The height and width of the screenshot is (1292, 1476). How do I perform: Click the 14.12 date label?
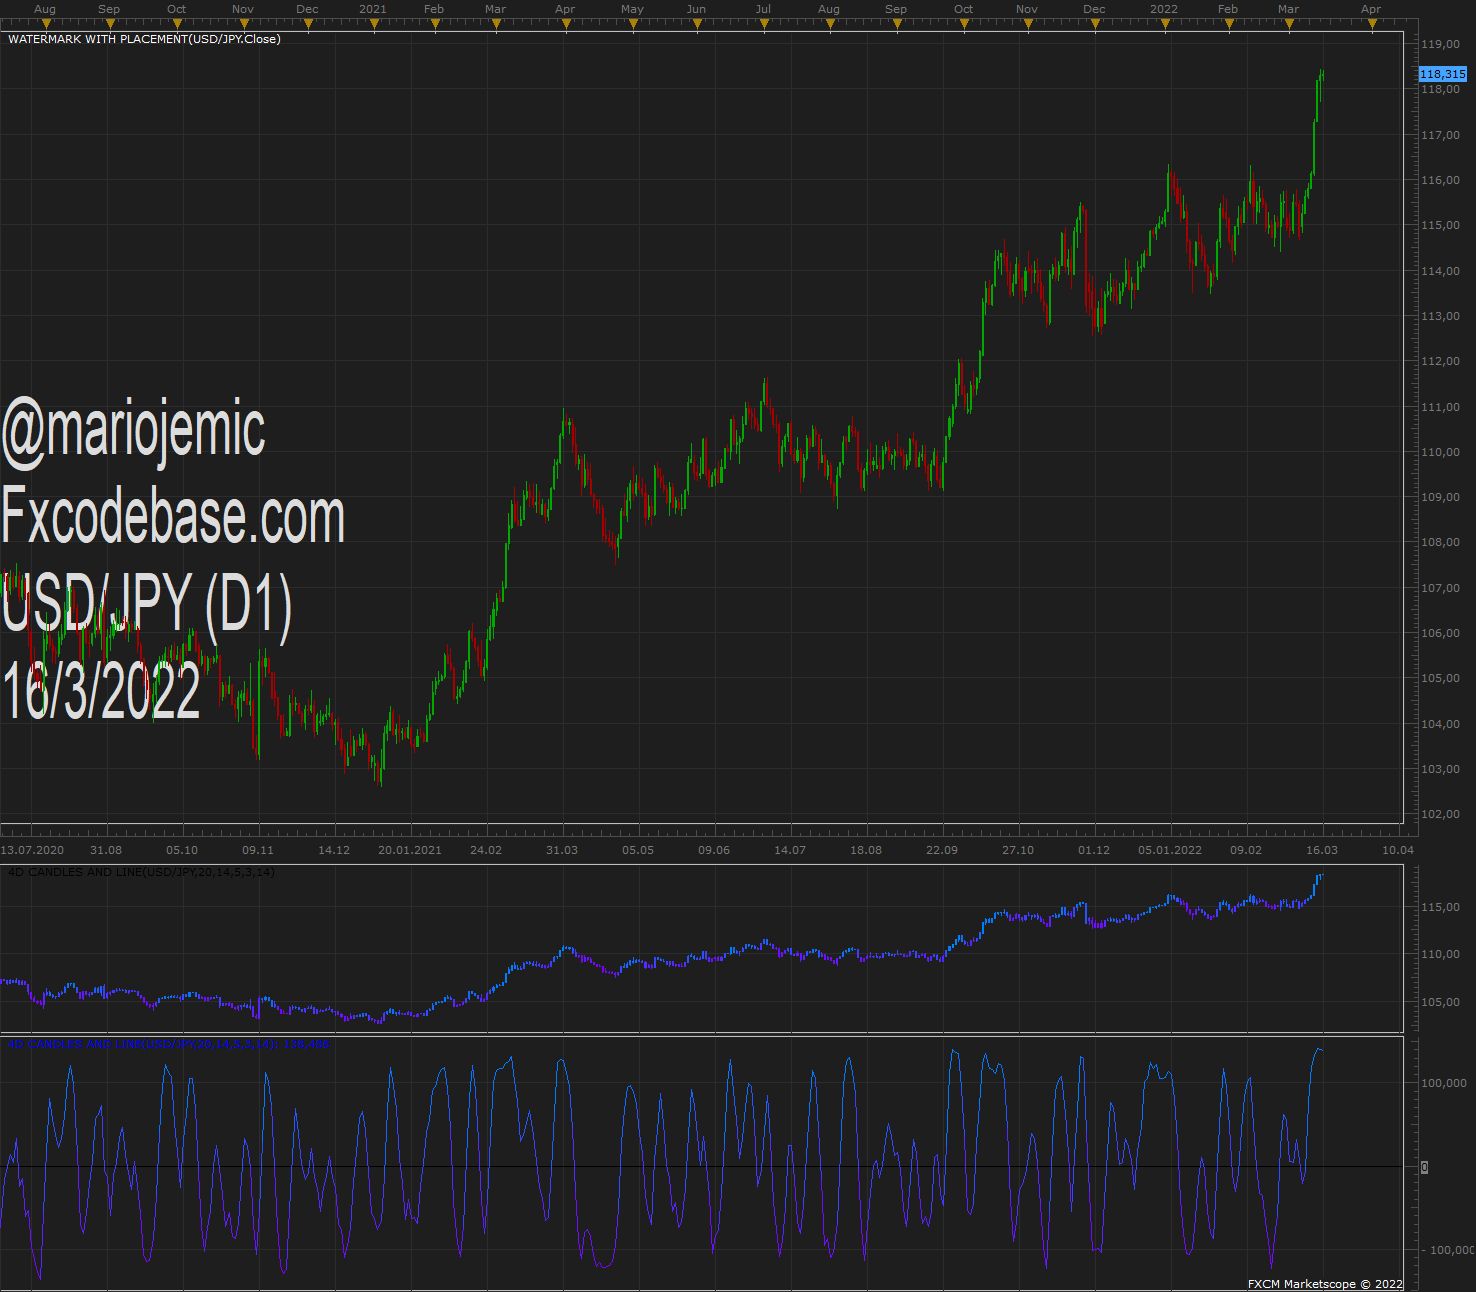[334, 850]
